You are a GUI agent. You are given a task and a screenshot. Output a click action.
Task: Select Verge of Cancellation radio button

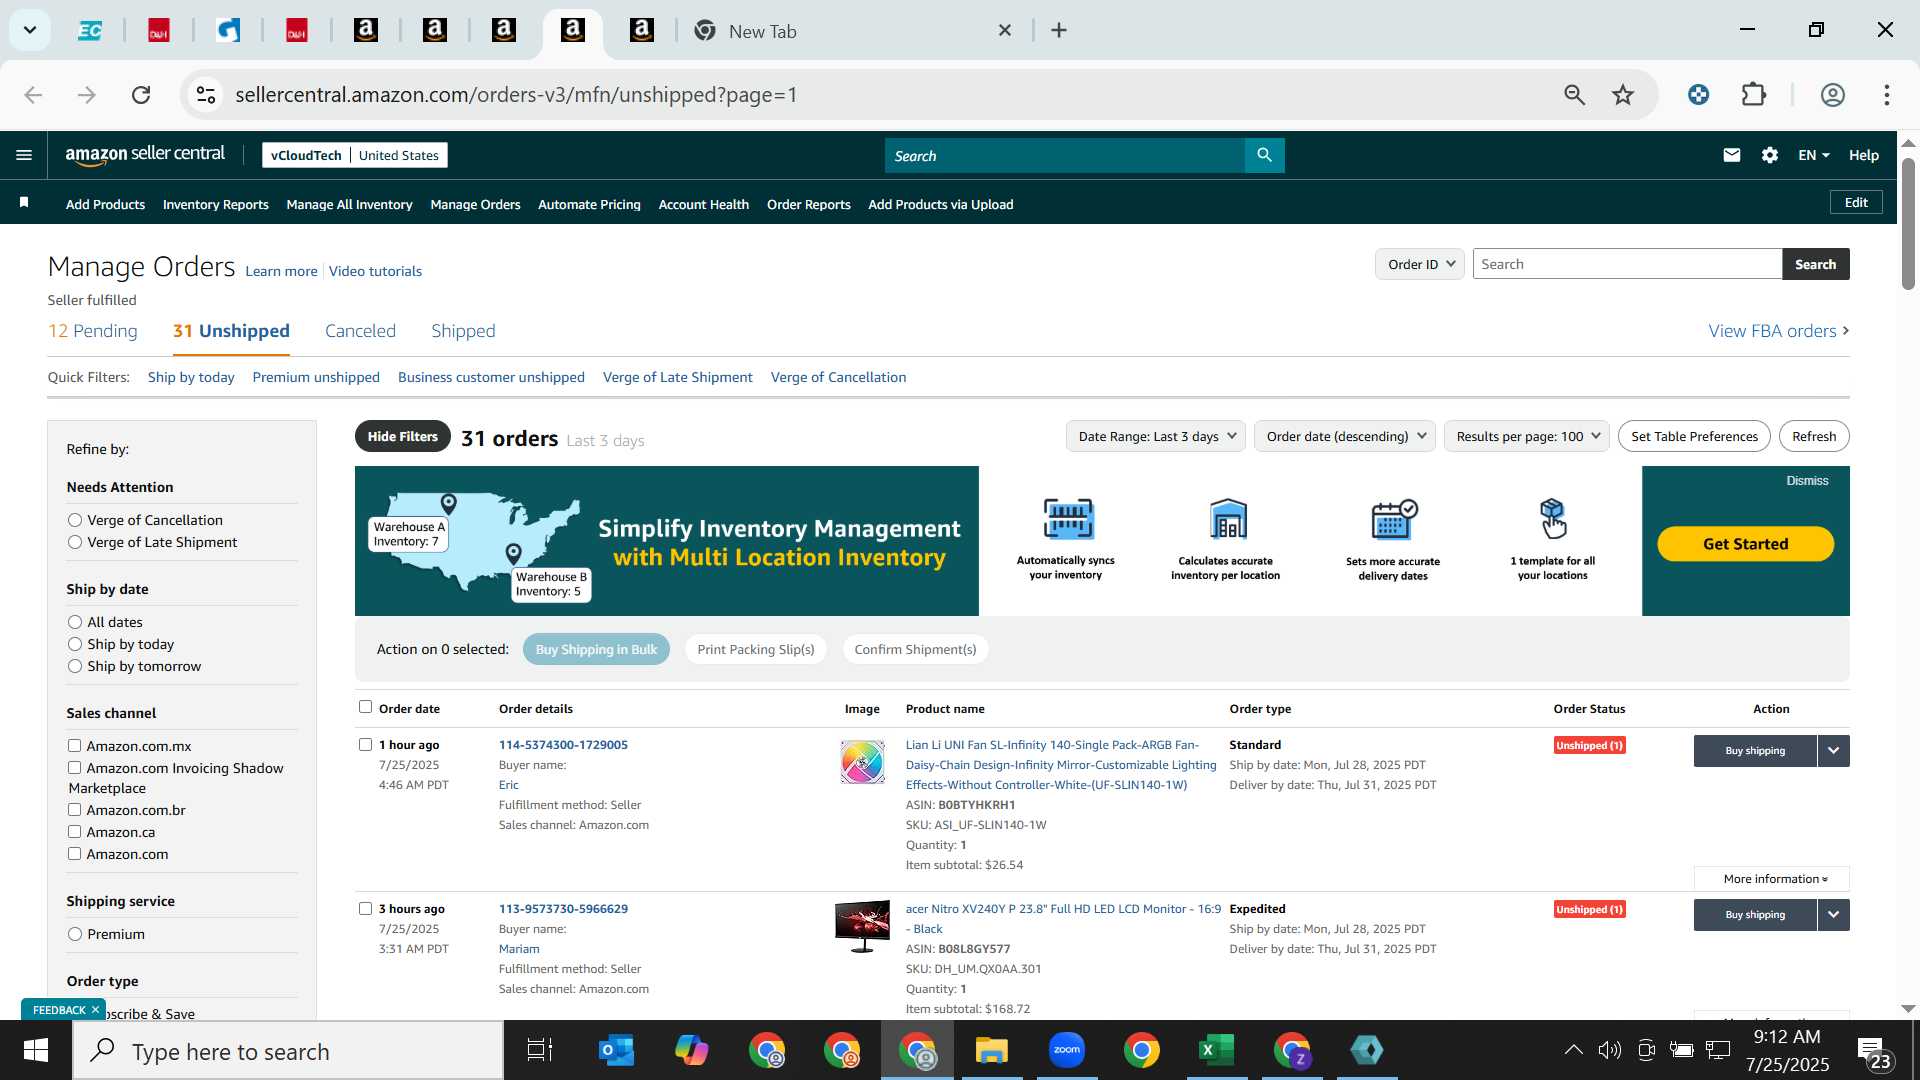(75, 520)
